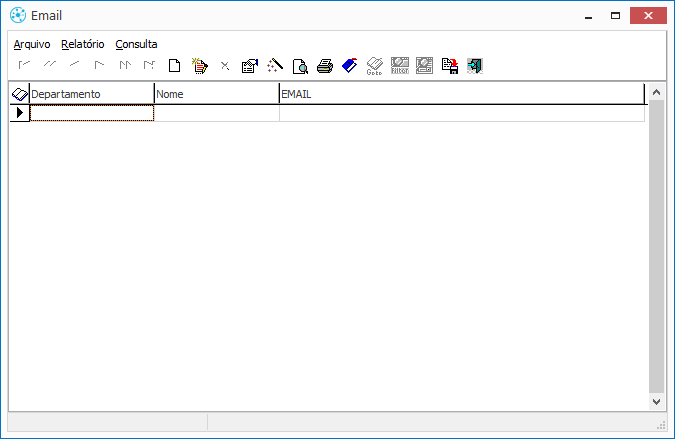The height and width of the screenshot is (439, 675).
Task: Click the edit record icon with pencil
Action: pyautogui.click(x=199, y=66)
